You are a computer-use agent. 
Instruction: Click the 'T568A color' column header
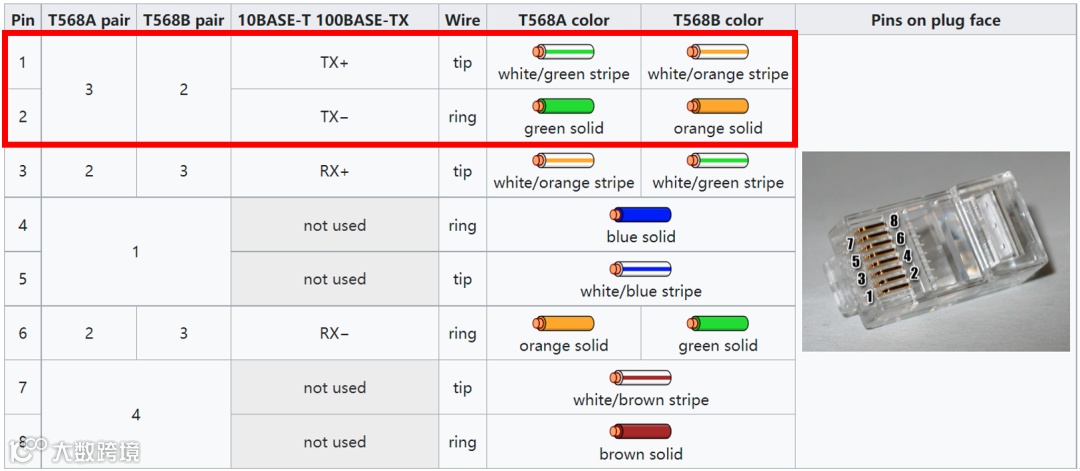[563, 20]
